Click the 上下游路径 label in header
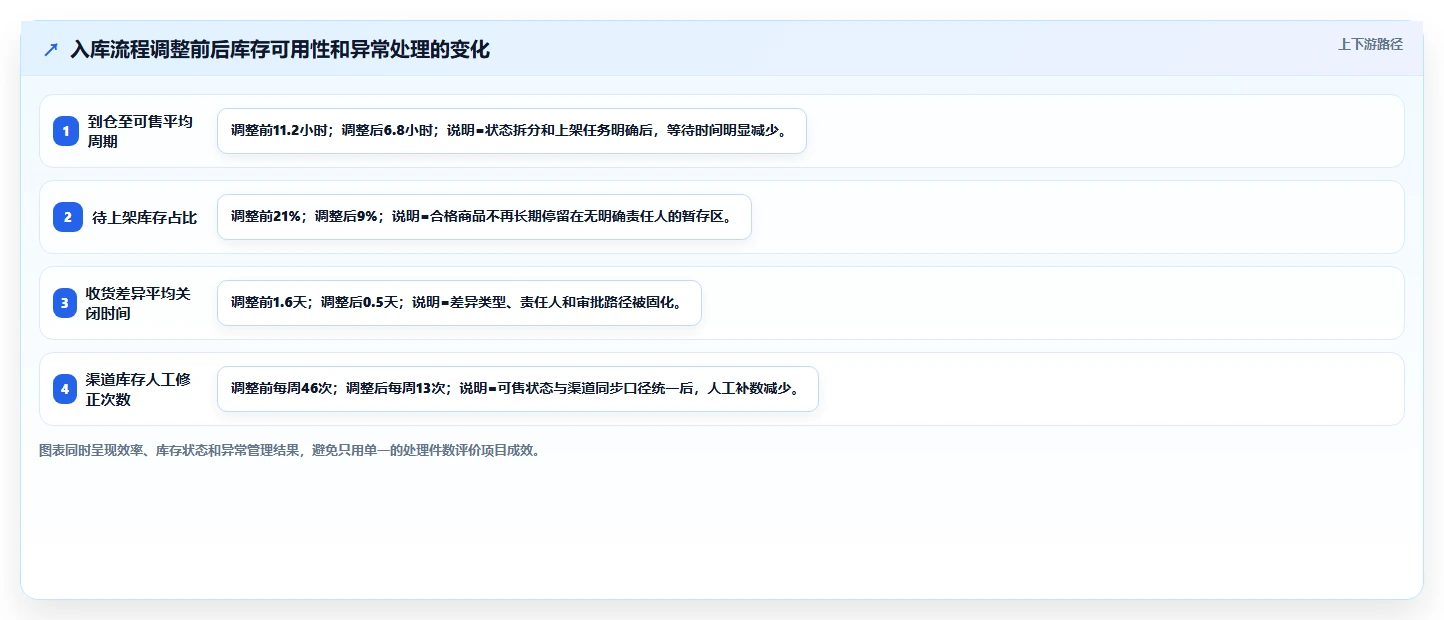 pyautogui.click(x=1370, y=44)
